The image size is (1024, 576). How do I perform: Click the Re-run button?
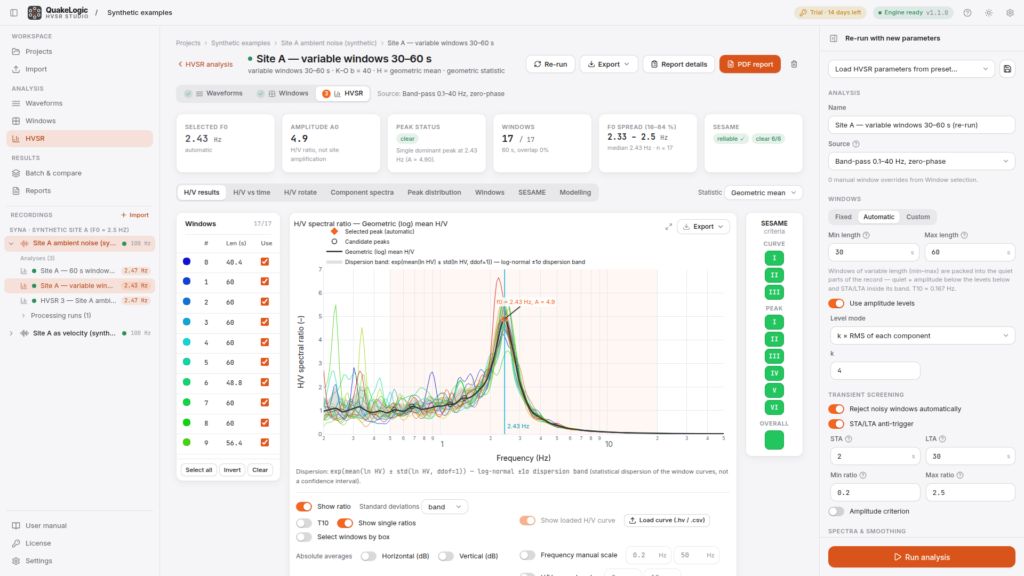[551, 64]
